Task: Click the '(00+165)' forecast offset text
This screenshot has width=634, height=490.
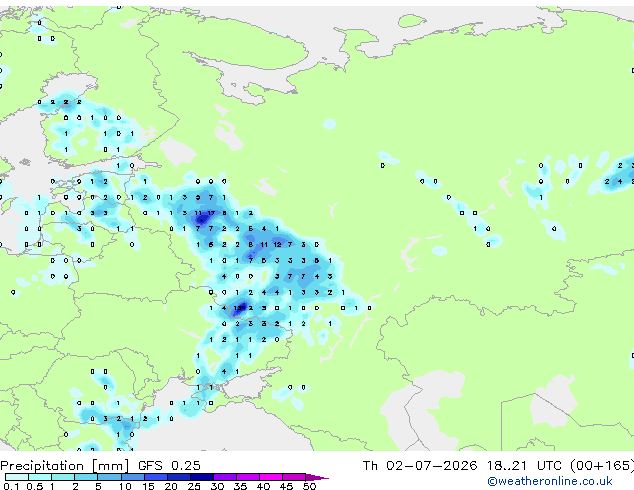Action: point(602,466)
